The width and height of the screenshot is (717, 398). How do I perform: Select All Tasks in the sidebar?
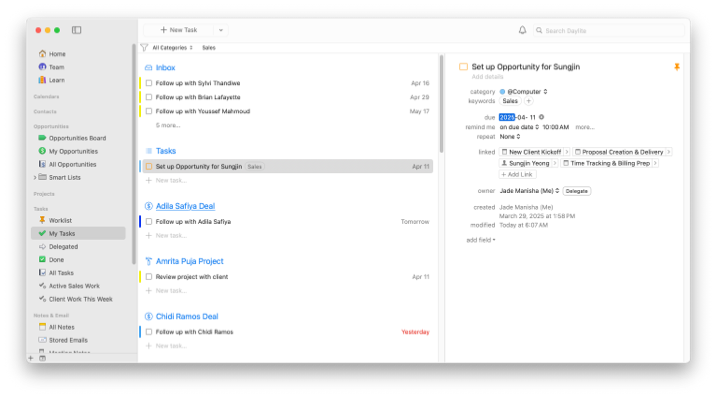[x=56, y=273]
